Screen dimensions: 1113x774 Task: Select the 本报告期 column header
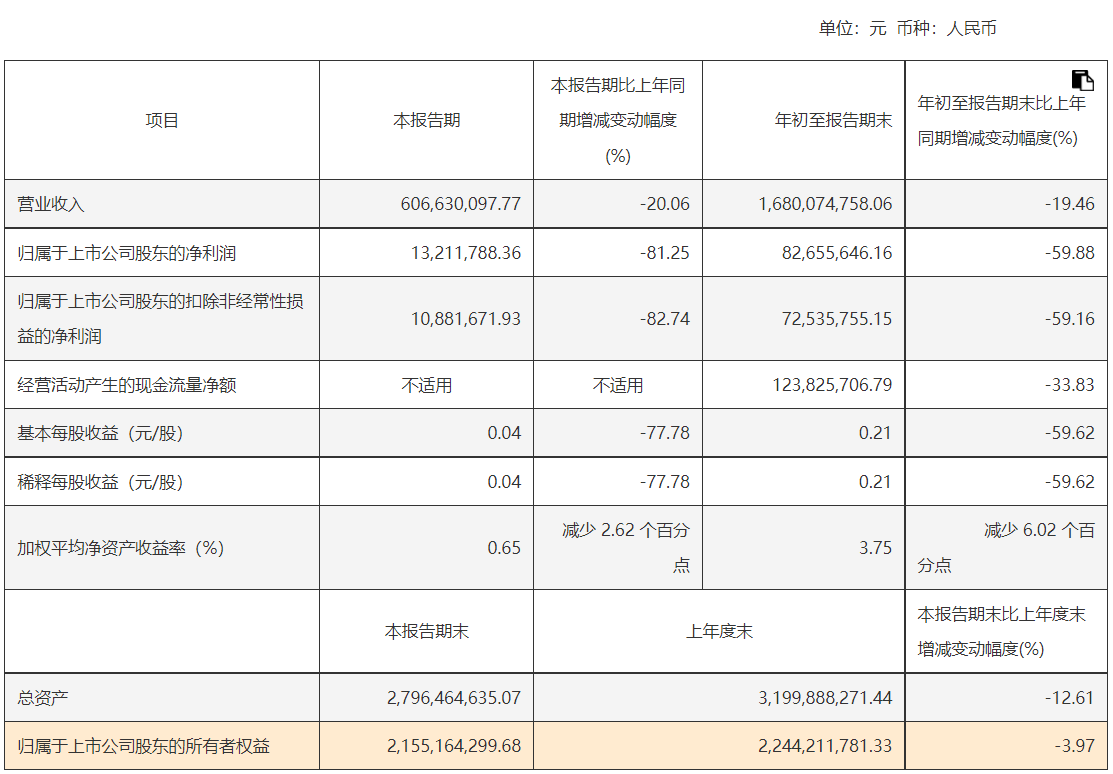(427, 121)
